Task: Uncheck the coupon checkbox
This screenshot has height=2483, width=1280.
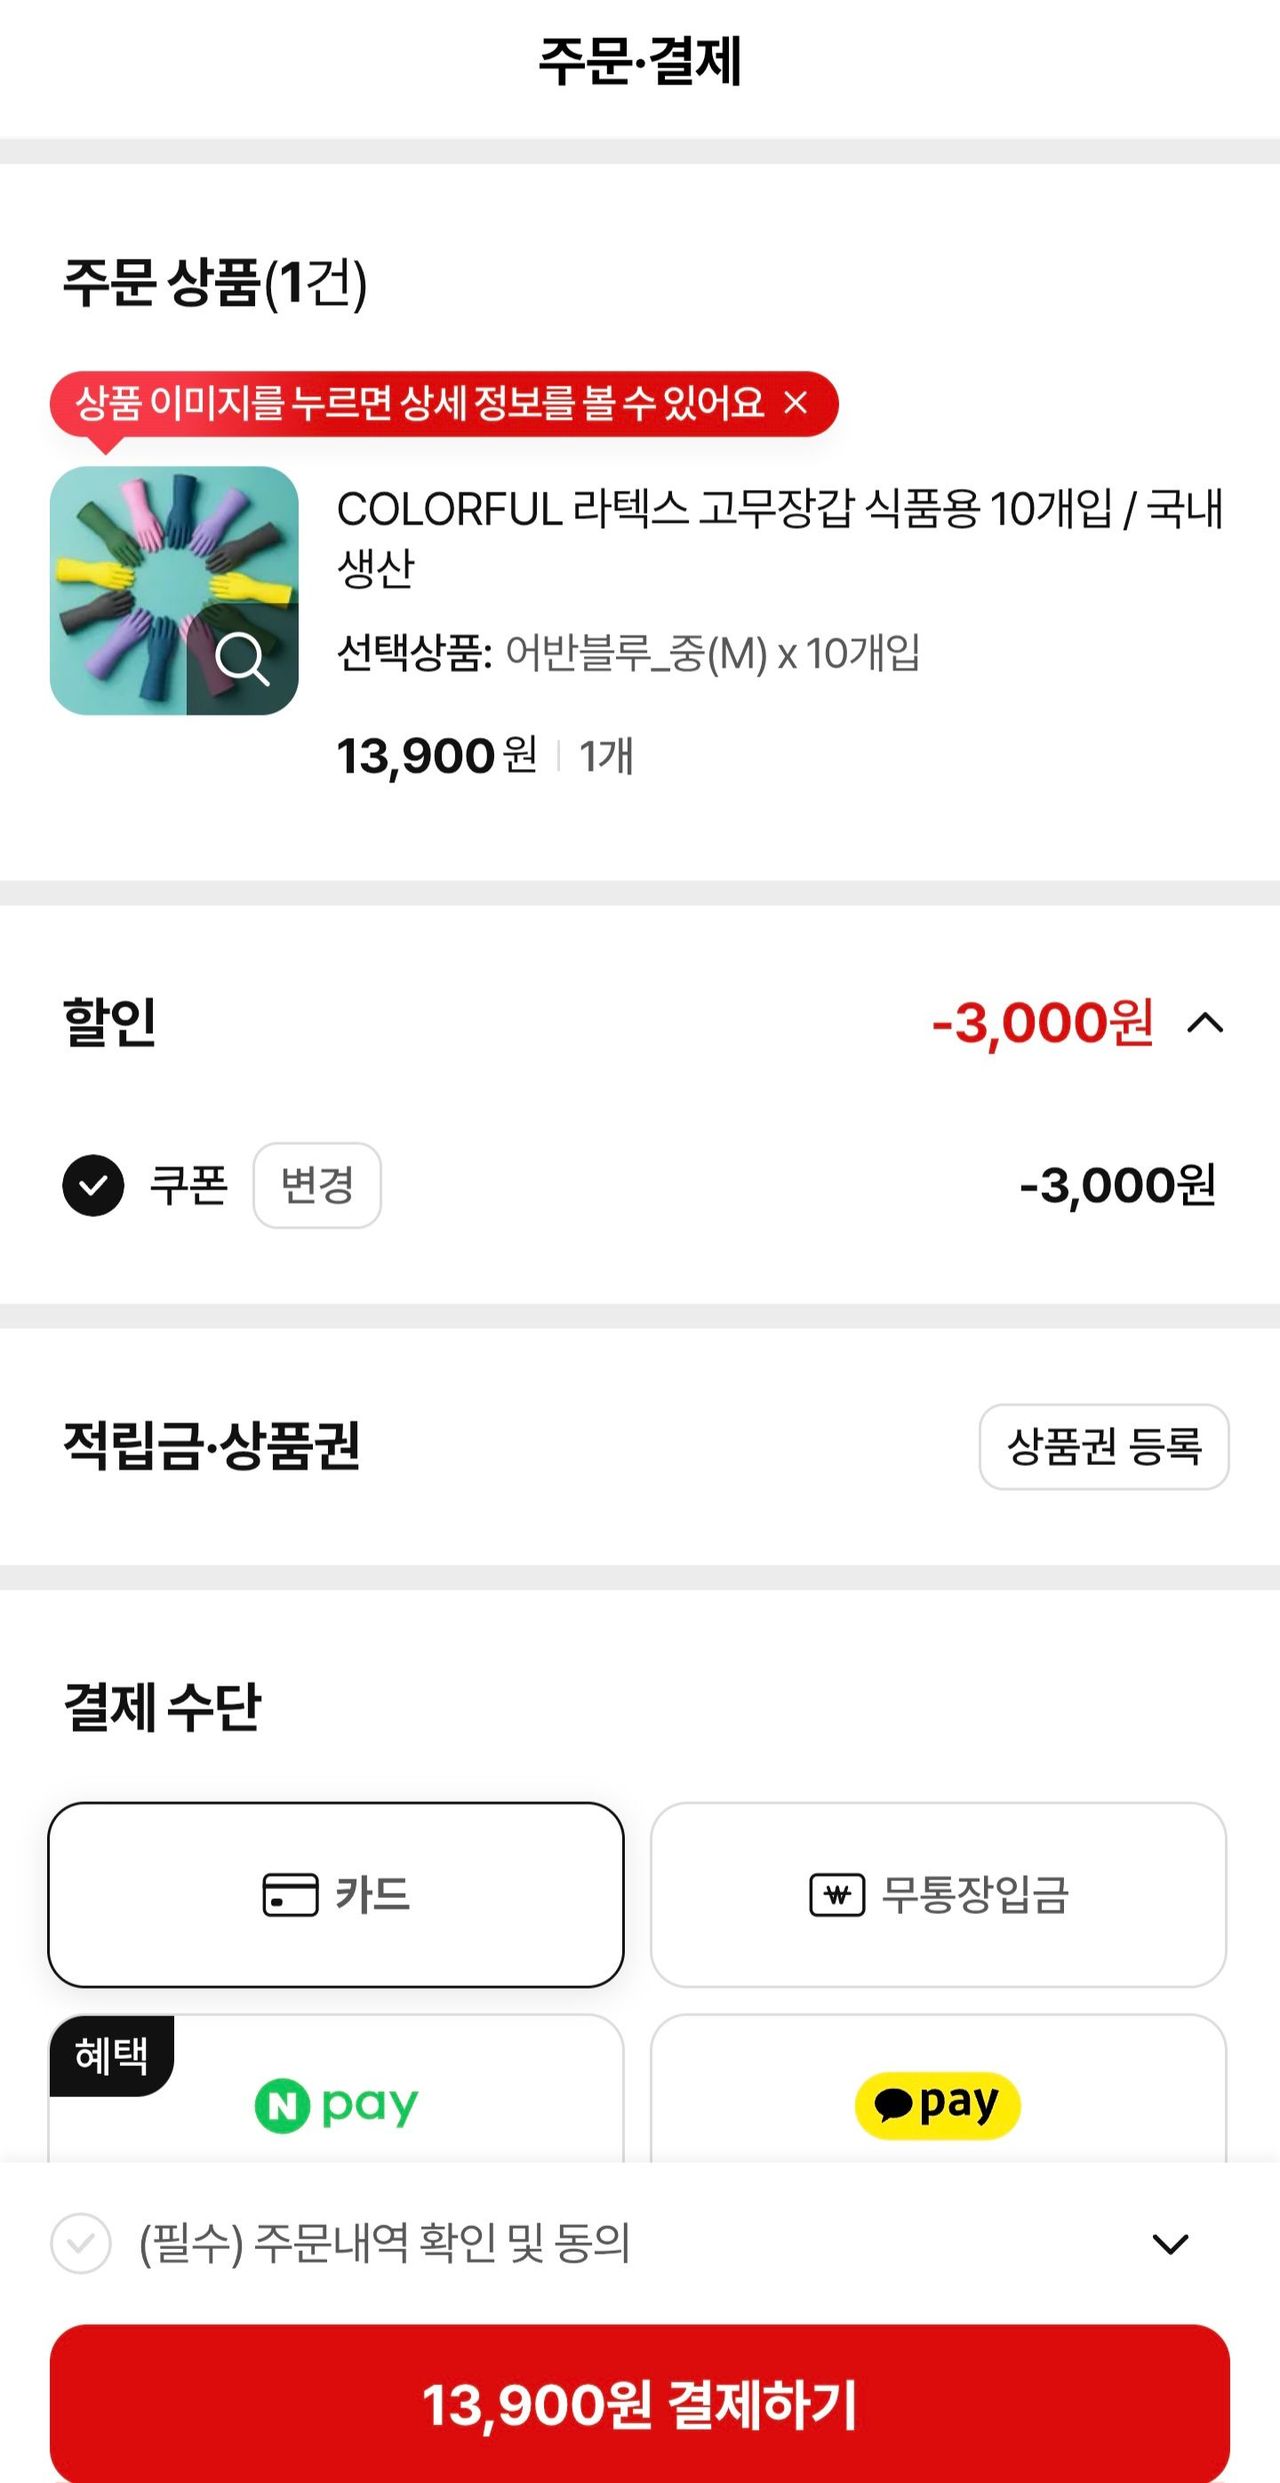Action: (93, 1185)
